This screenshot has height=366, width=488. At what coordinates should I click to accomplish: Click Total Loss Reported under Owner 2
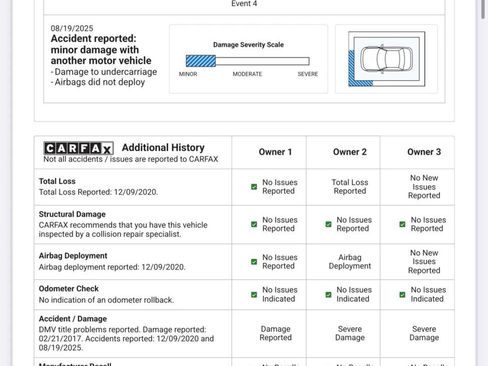[x=350, y=187]
